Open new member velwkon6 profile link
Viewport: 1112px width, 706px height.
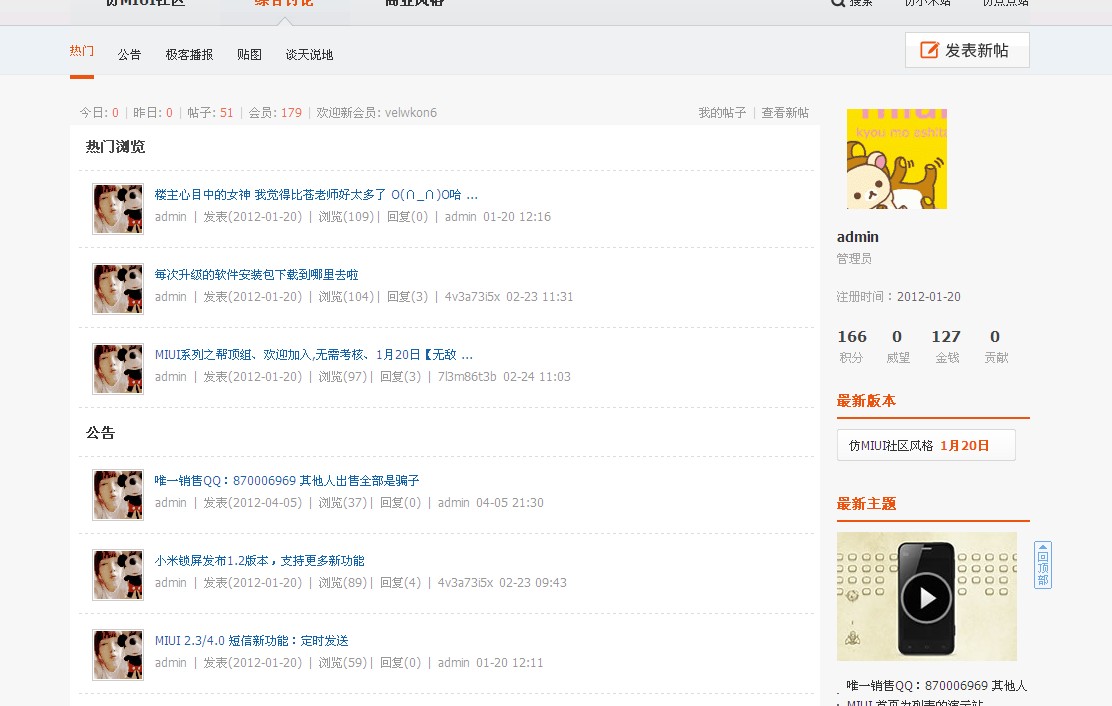tap(411, 113)
